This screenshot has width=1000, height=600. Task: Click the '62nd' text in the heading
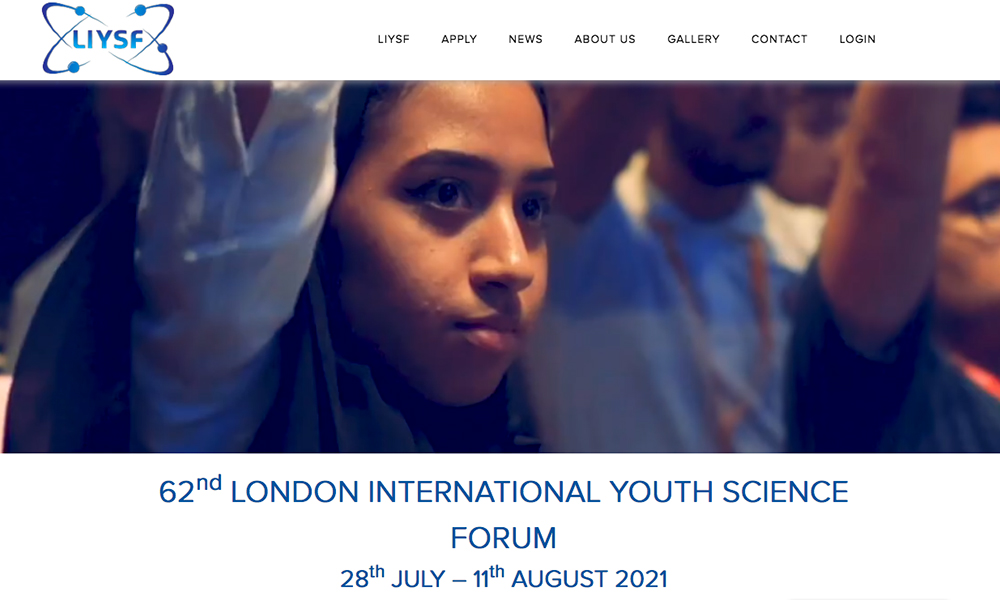point(190,490)
